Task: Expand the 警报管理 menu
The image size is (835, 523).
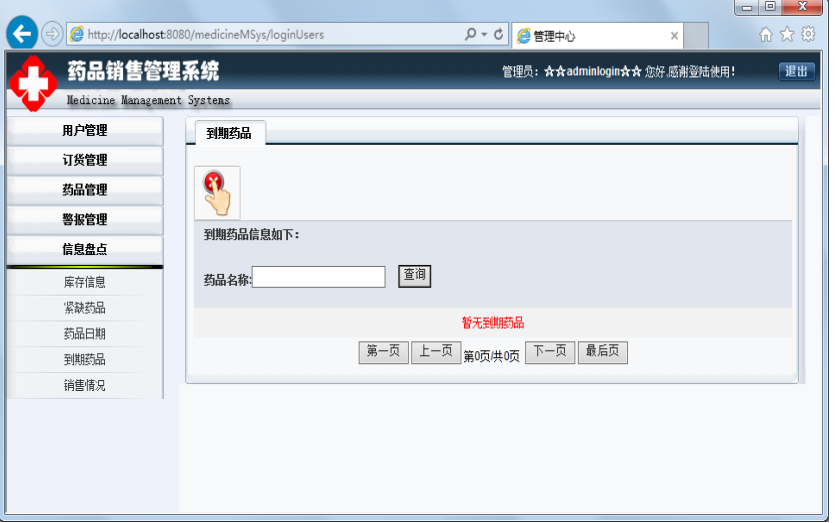Action: [x=85, y=220]
